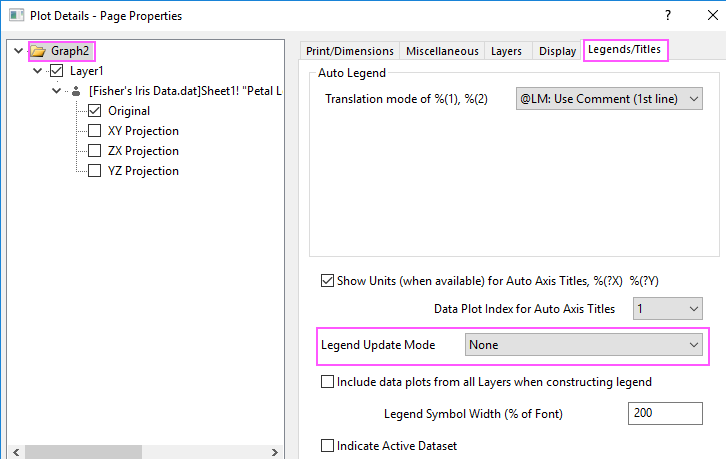Enable the XY Projection checkbox

pyautogui.click(x=94, y=131)
